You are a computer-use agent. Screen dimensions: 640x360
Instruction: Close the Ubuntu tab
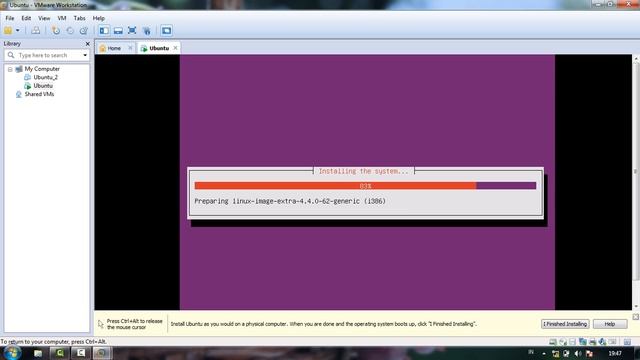[x=175, y=48]
